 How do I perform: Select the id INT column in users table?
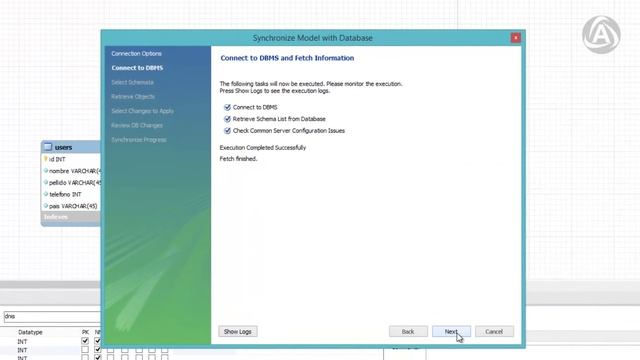click(x=57, y=160)
